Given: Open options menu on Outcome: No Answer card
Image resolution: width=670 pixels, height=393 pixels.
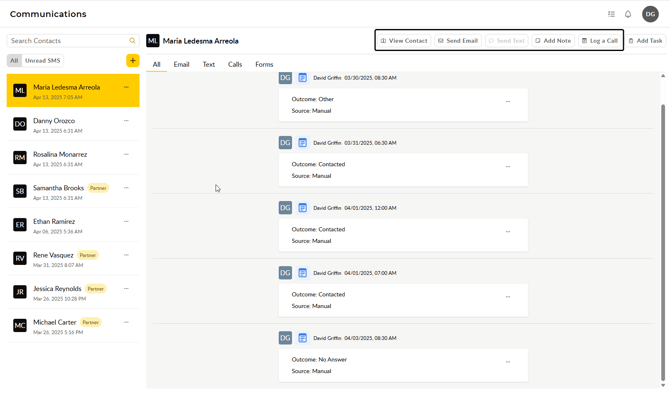Looking at the screenshot, I should coord(508,362).
